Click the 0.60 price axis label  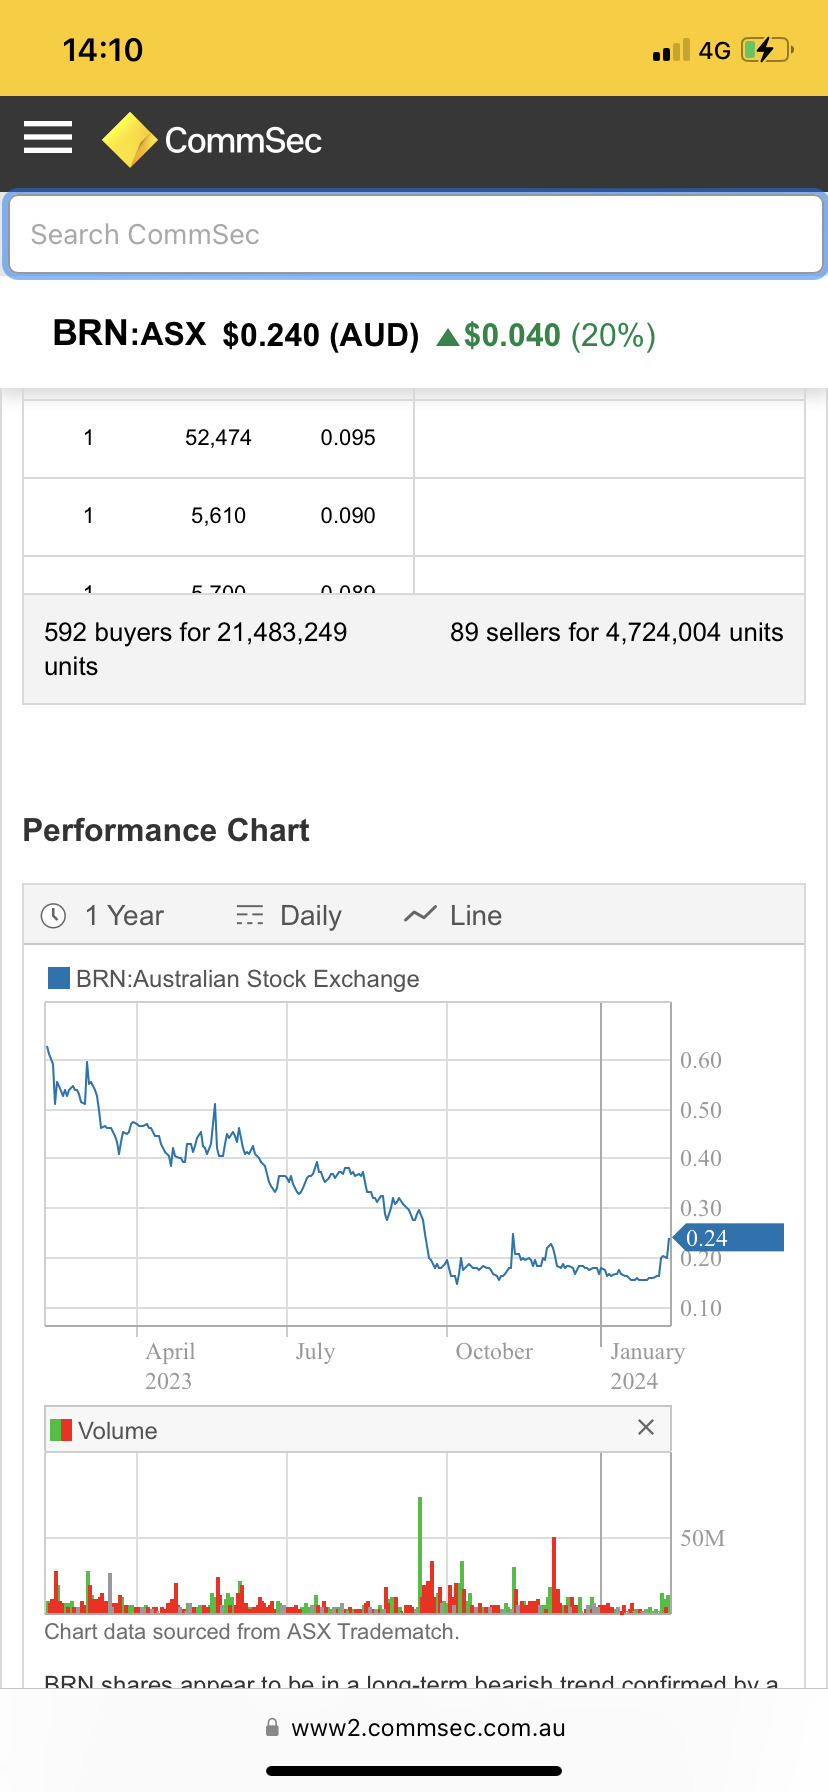pyautogui.click(x=701, y=1060)
